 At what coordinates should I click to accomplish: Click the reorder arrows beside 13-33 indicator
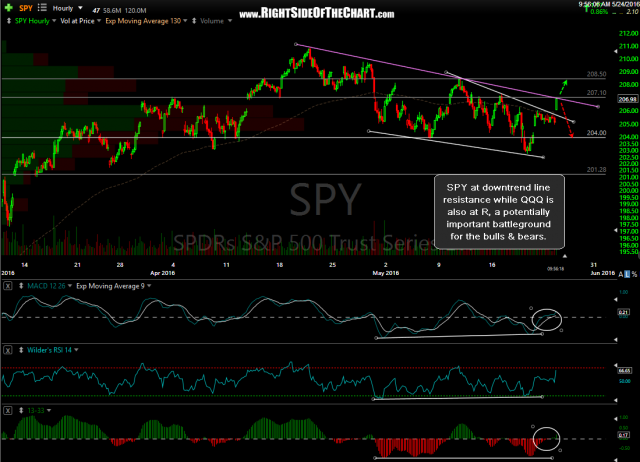click(21, 411)
